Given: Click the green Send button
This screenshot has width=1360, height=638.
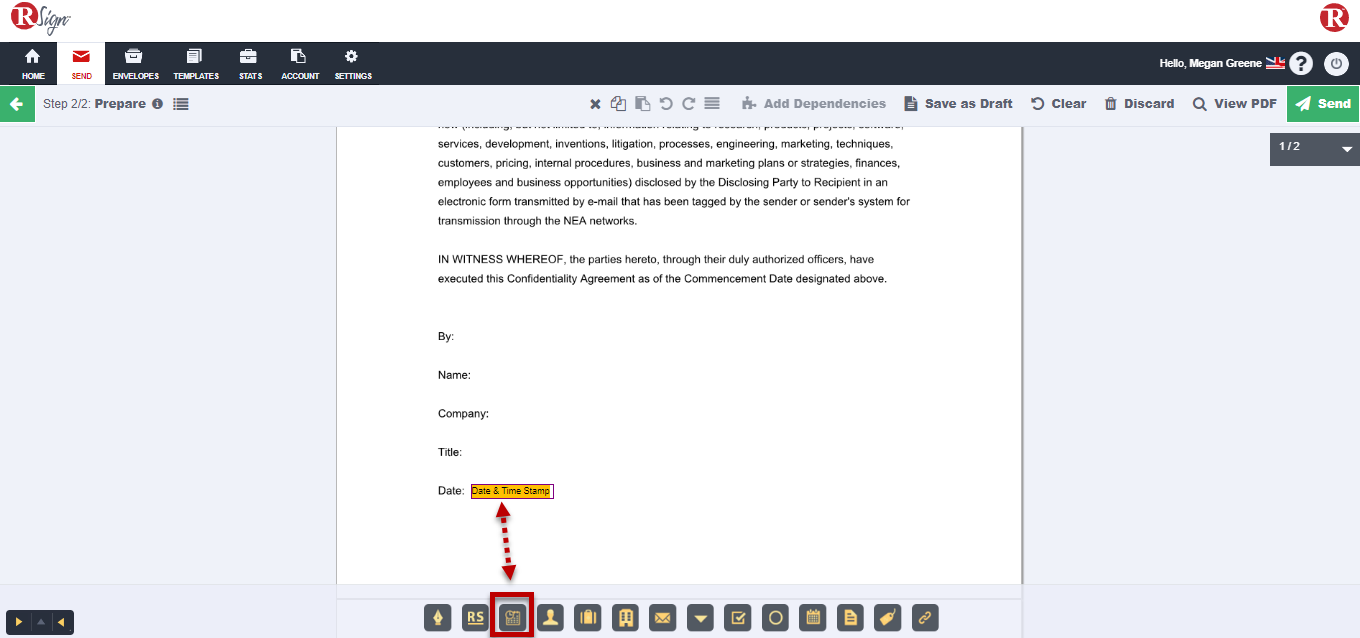Looking at the screenshot, I should [1323, 104].
